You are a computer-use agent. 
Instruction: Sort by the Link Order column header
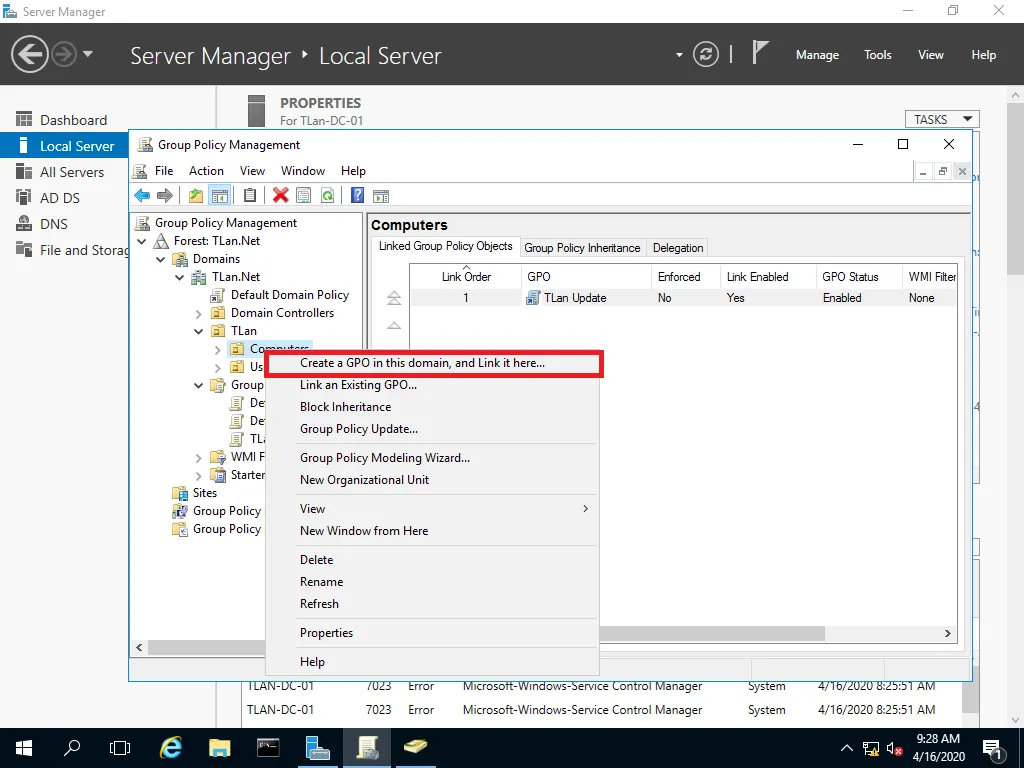click(x=466, y=276)
